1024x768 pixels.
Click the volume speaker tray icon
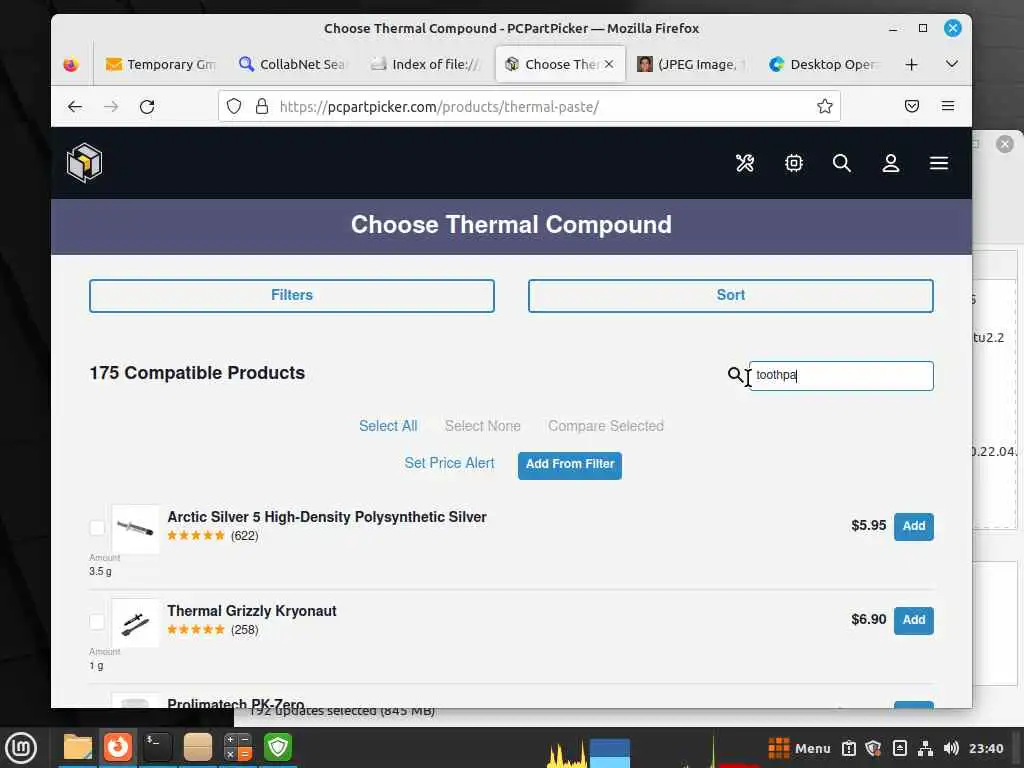click(951, 748)
